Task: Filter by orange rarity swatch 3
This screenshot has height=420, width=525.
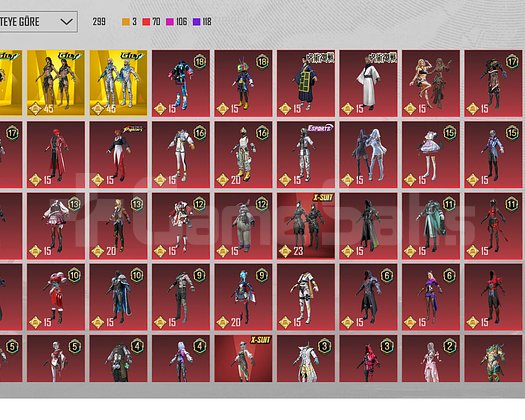Action: pyautogui.click(x=129, y=22)
